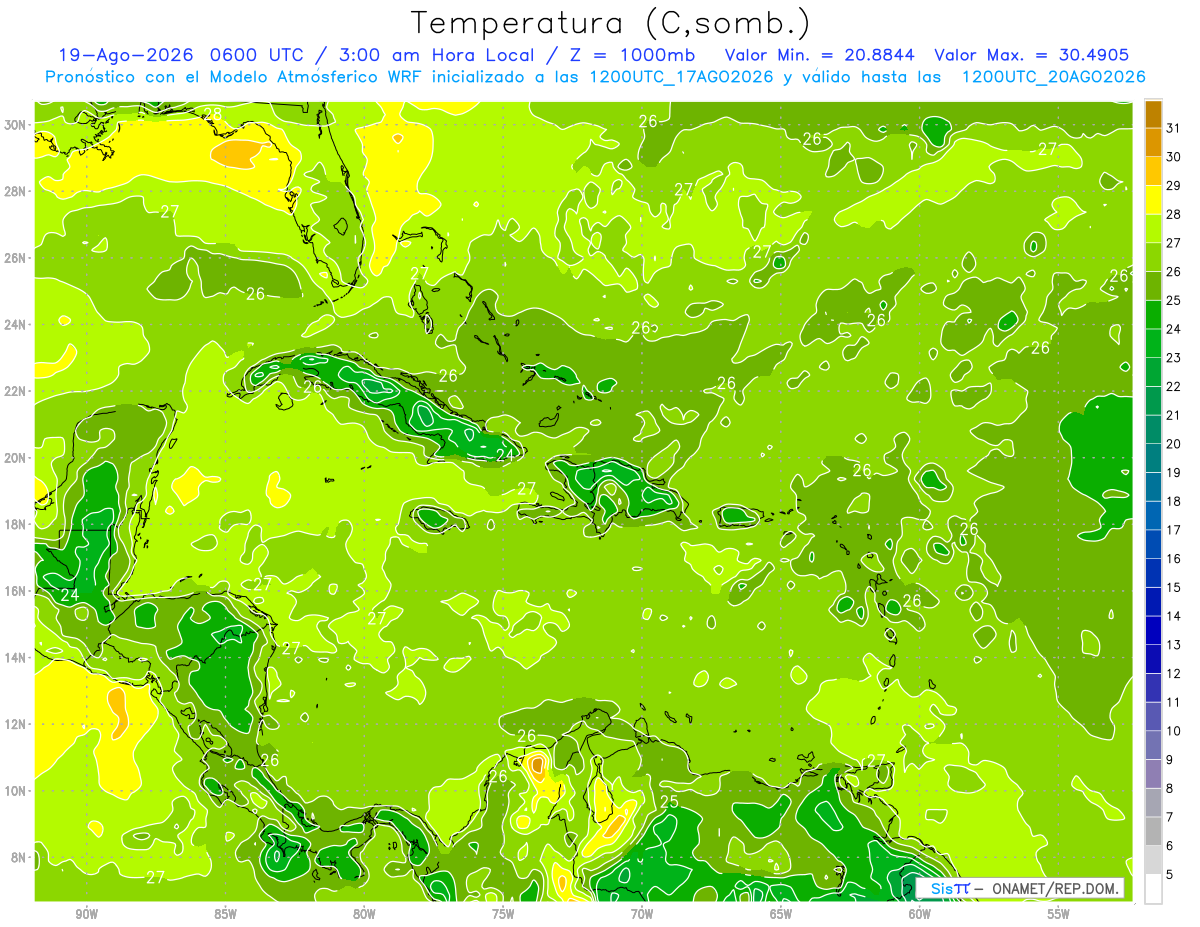Click yellow swatch between 28 and 29
Image resolution: width=1200 pixels, height=927 pixels.
(1153, 201)
